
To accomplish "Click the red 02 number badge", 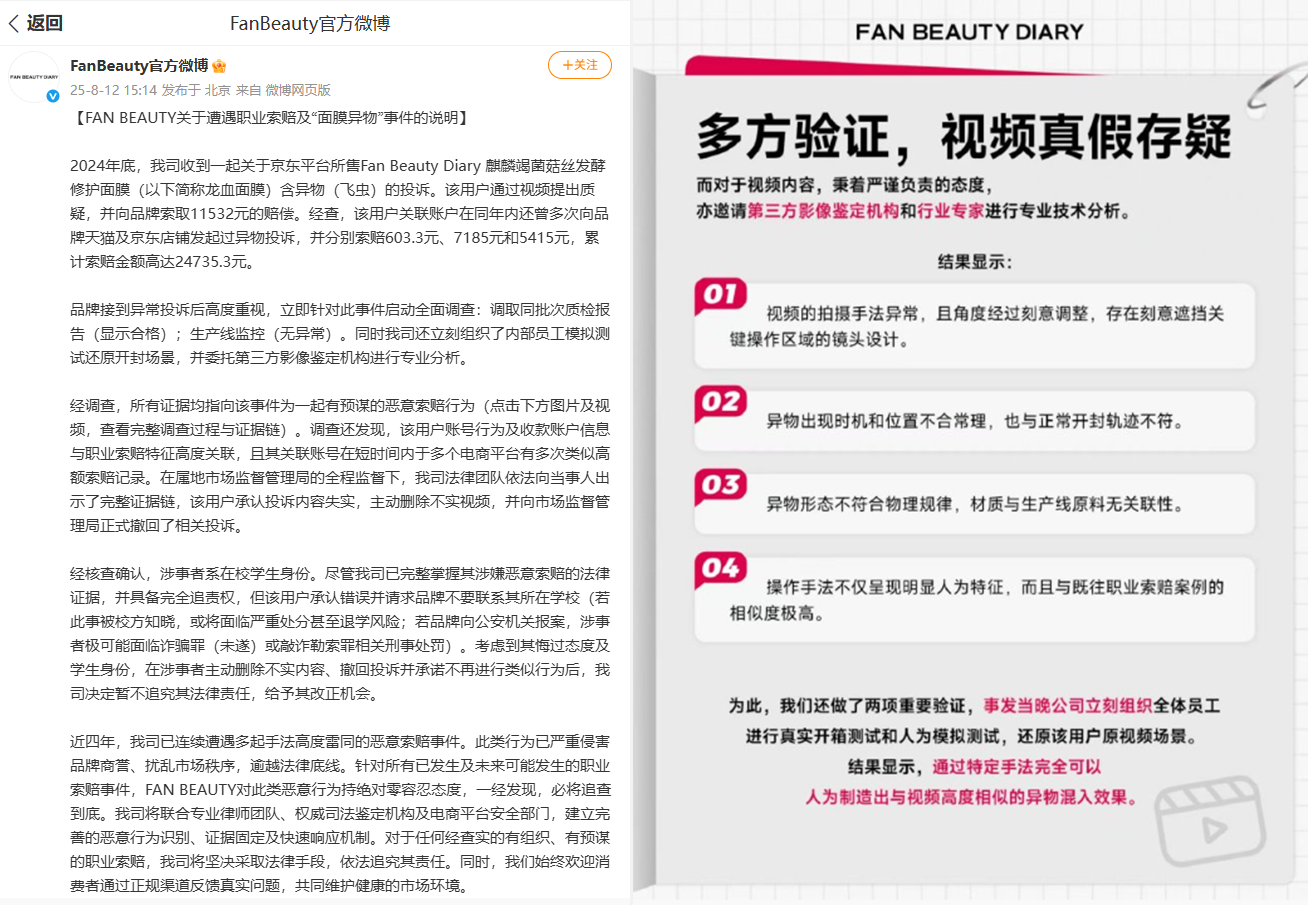I will [x=720, y=402].
